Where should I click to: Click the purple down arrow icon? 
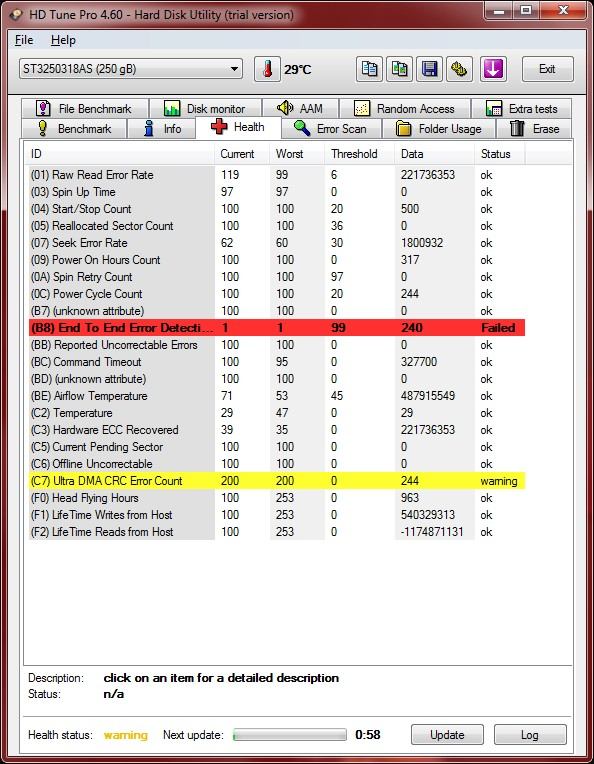[x=493, y=69]
